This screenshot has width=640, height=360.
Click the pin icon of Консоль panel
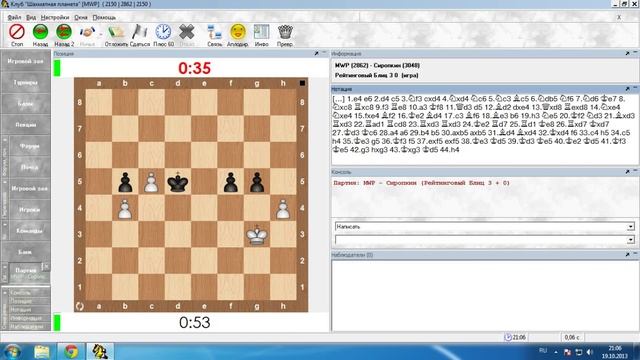(x=627, y=172)
